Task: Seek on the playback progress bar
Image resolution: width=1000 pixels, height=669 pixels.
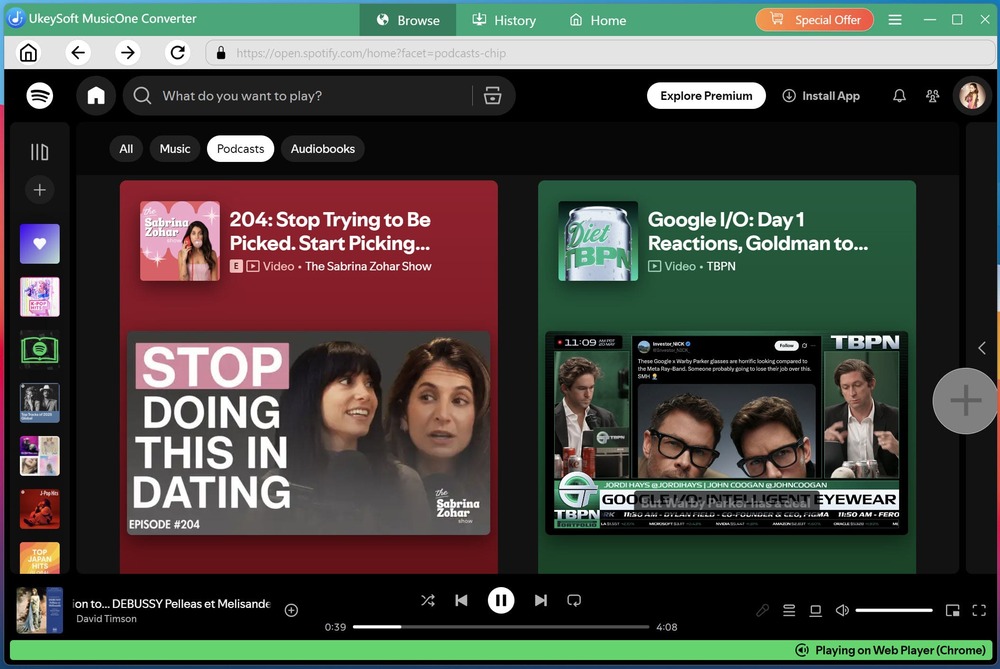Action: [x=501, y=627]
